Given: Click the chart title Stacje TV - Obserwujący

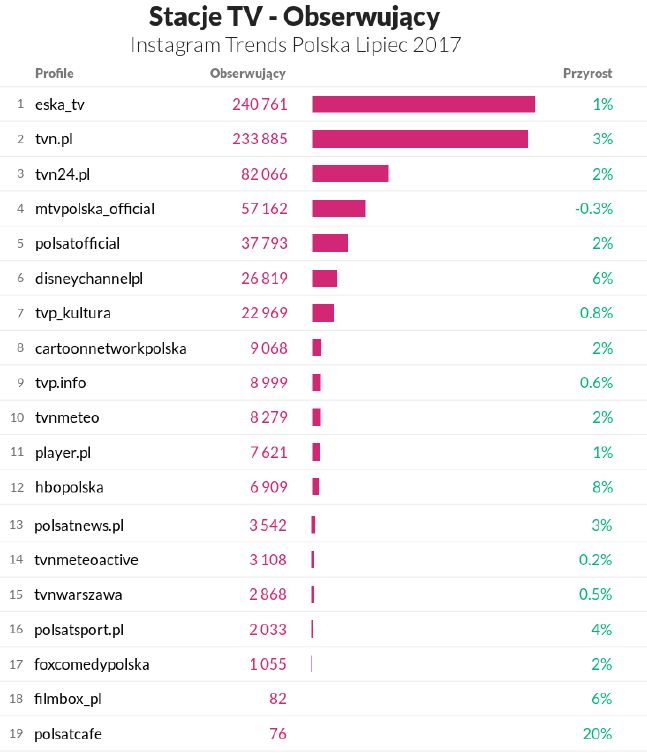Looking at the screenshot, I should click(294, 17).
